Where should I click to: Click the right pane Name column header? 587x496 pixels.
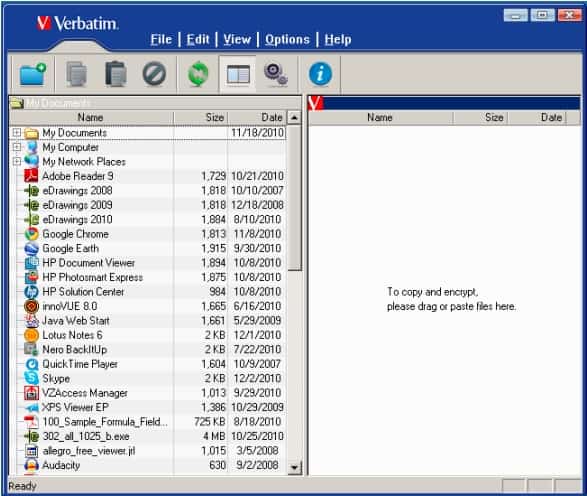pos(380,118)
